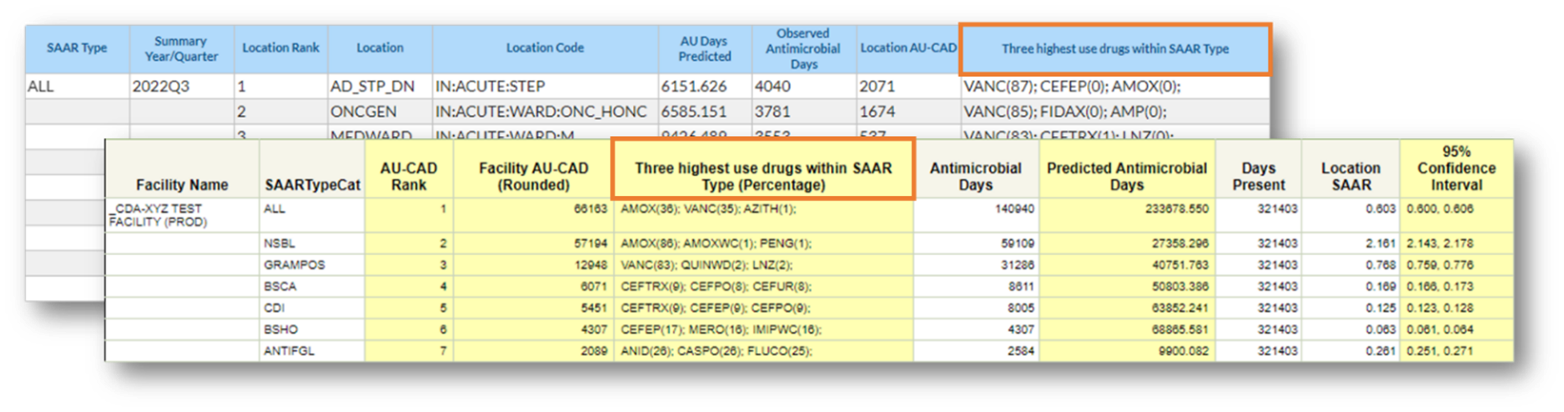Click the AU-CAD Rank column header
Viewport: 1564px width, 412px height.
click(409, 176)
